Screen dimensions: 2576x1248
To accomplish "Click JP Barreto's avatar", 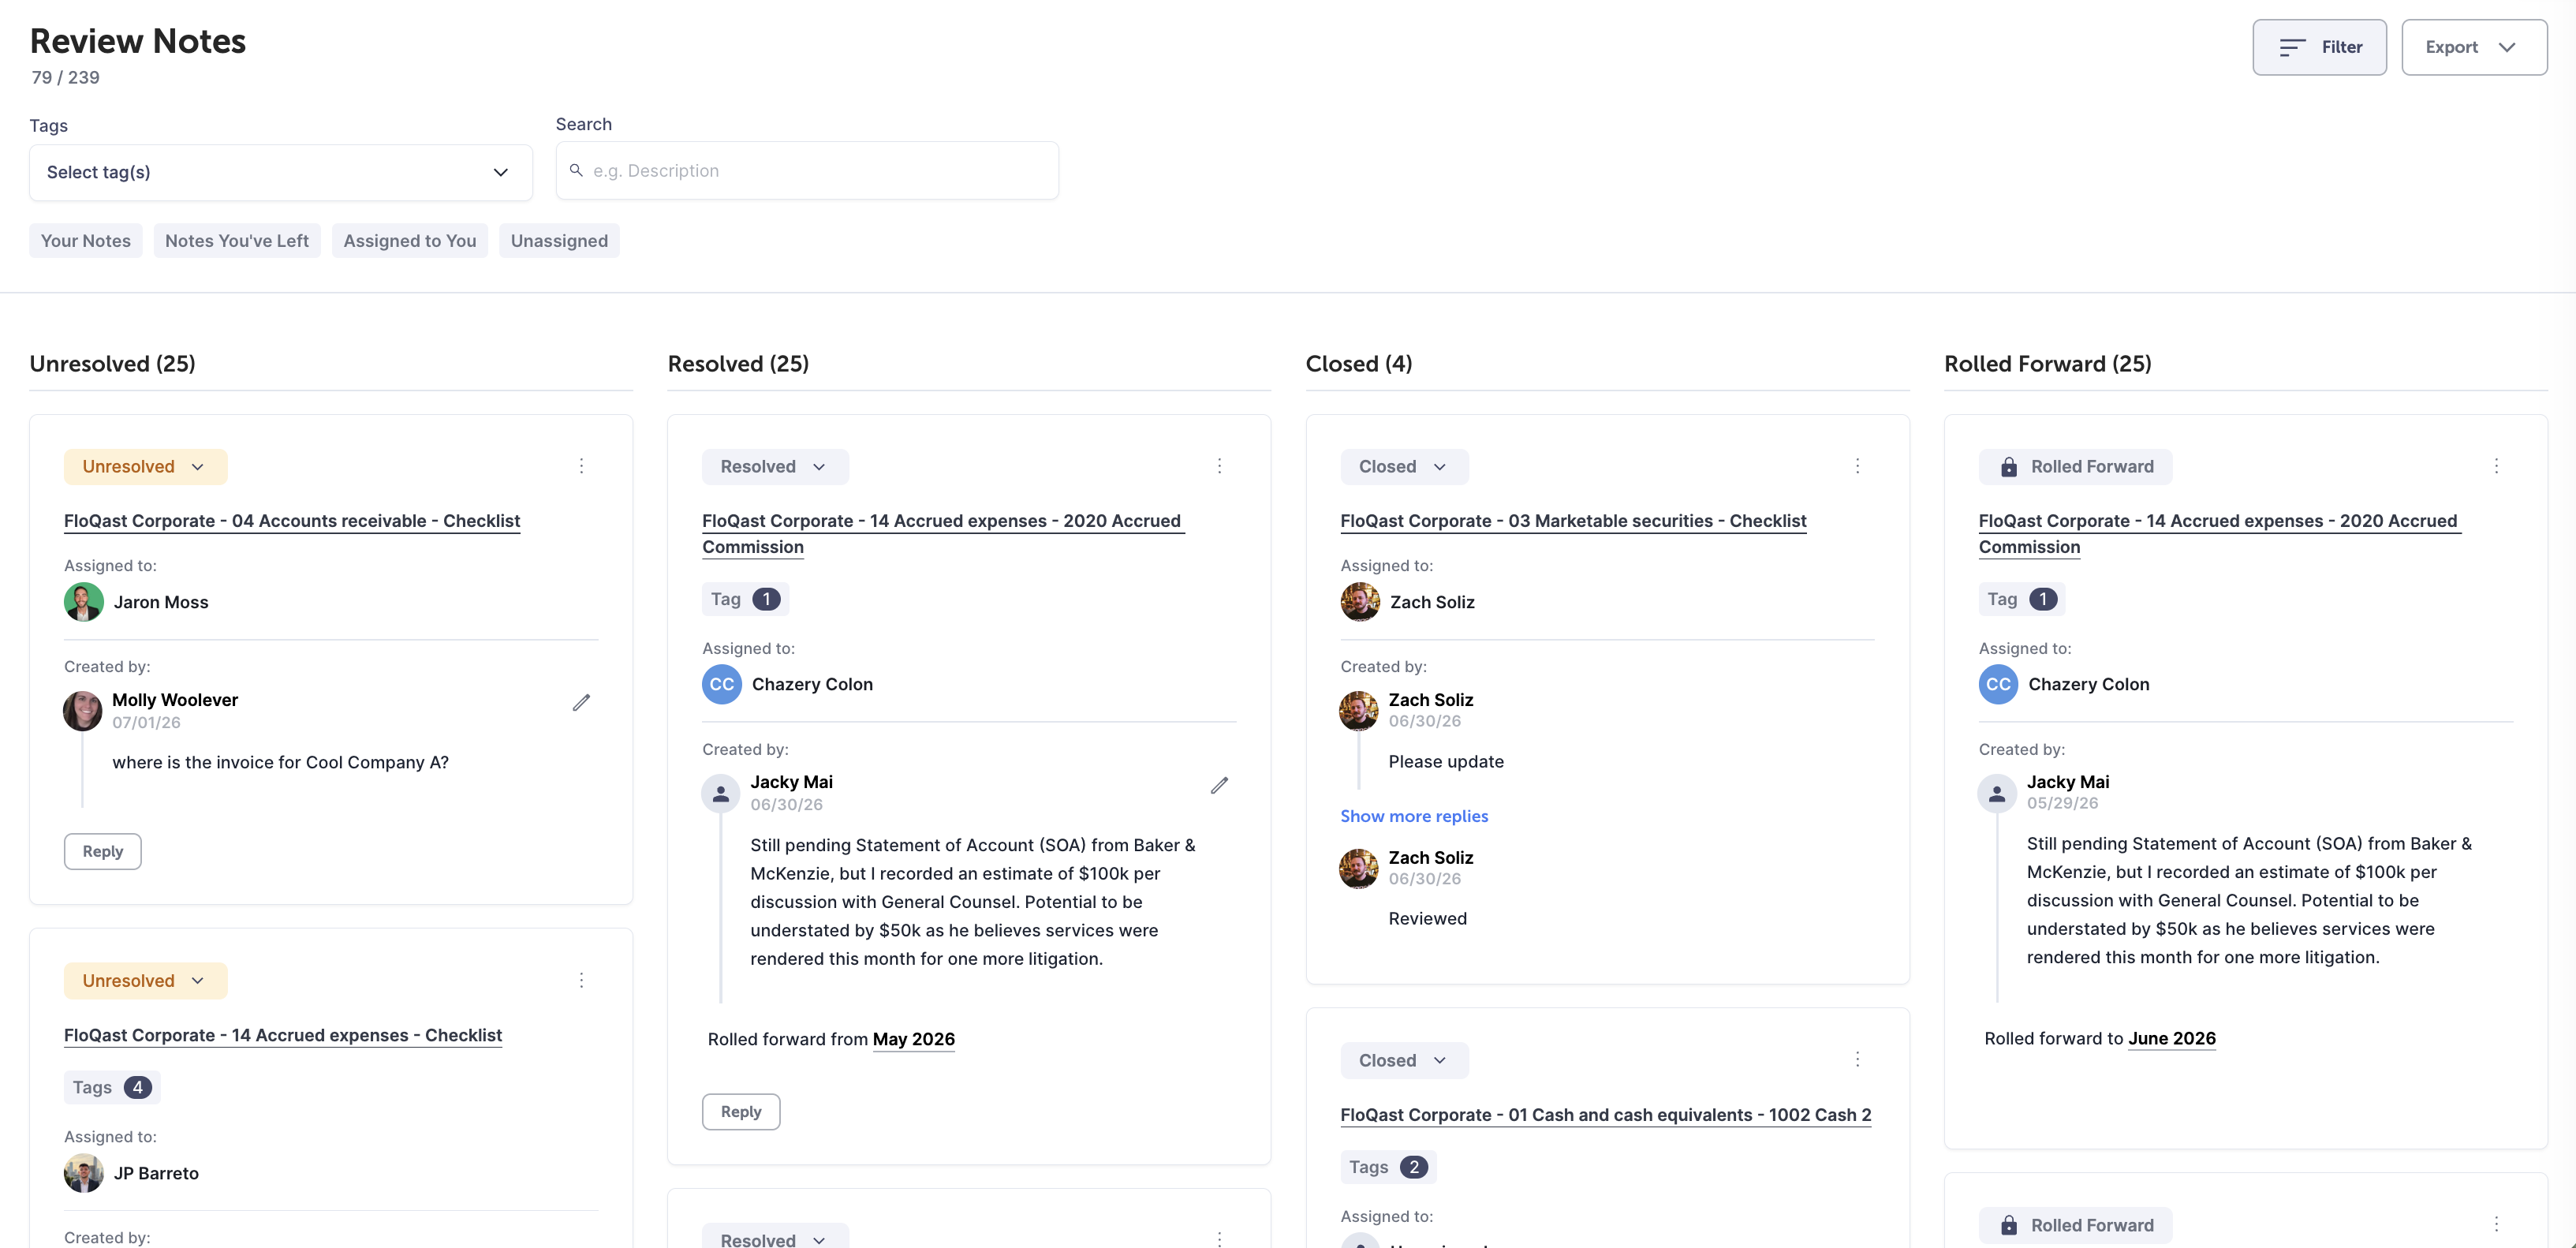I will tap(84, 1172).
